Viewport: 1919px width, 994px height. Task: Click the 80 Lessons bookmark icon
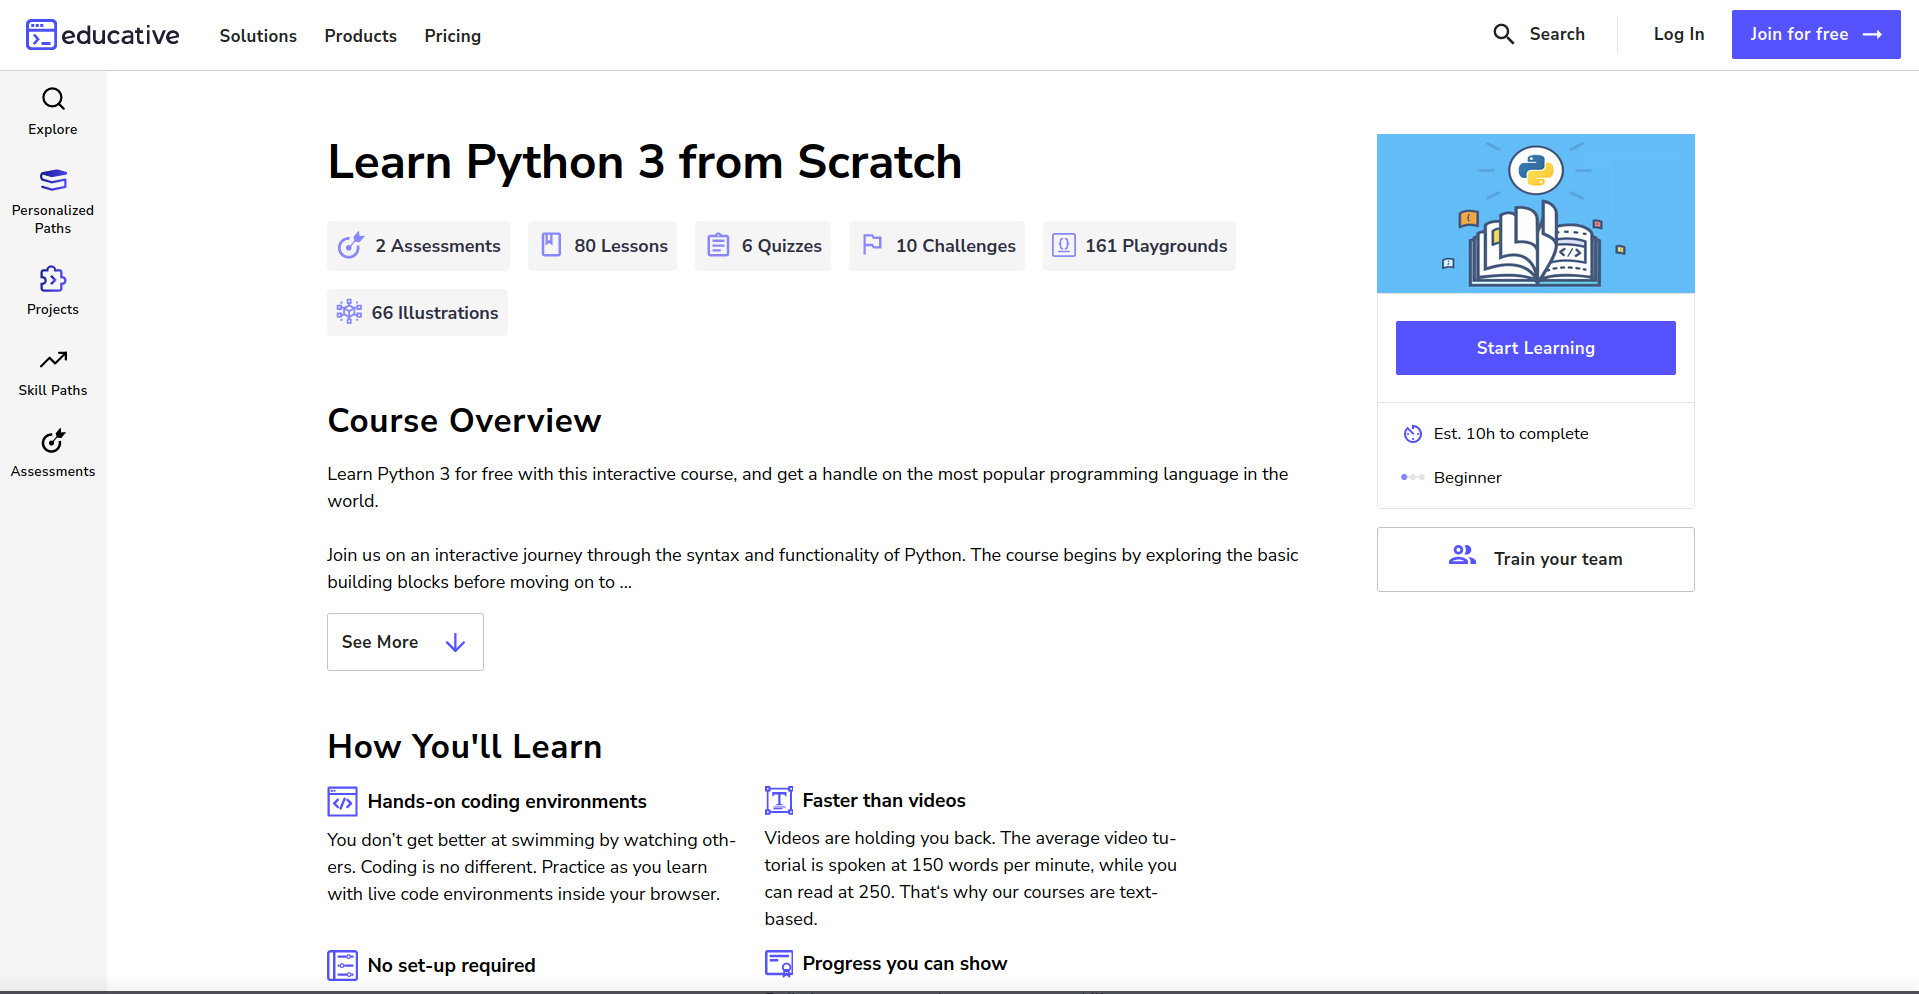pyautogui.click(x=551, y=245)
